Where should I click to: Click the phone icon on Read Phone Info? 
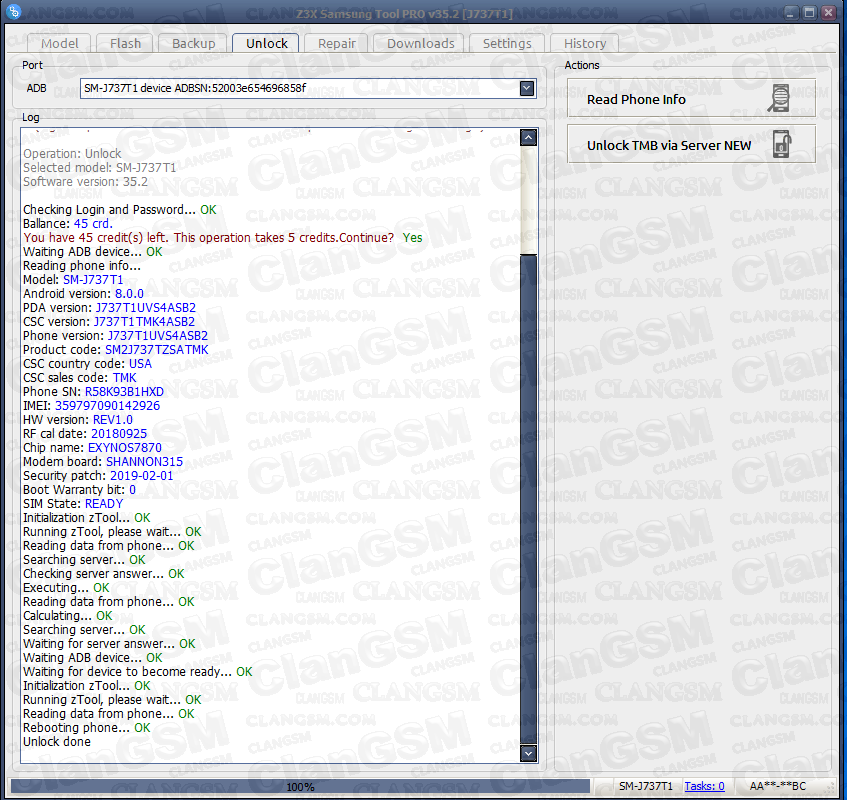[x=780, y=98]
